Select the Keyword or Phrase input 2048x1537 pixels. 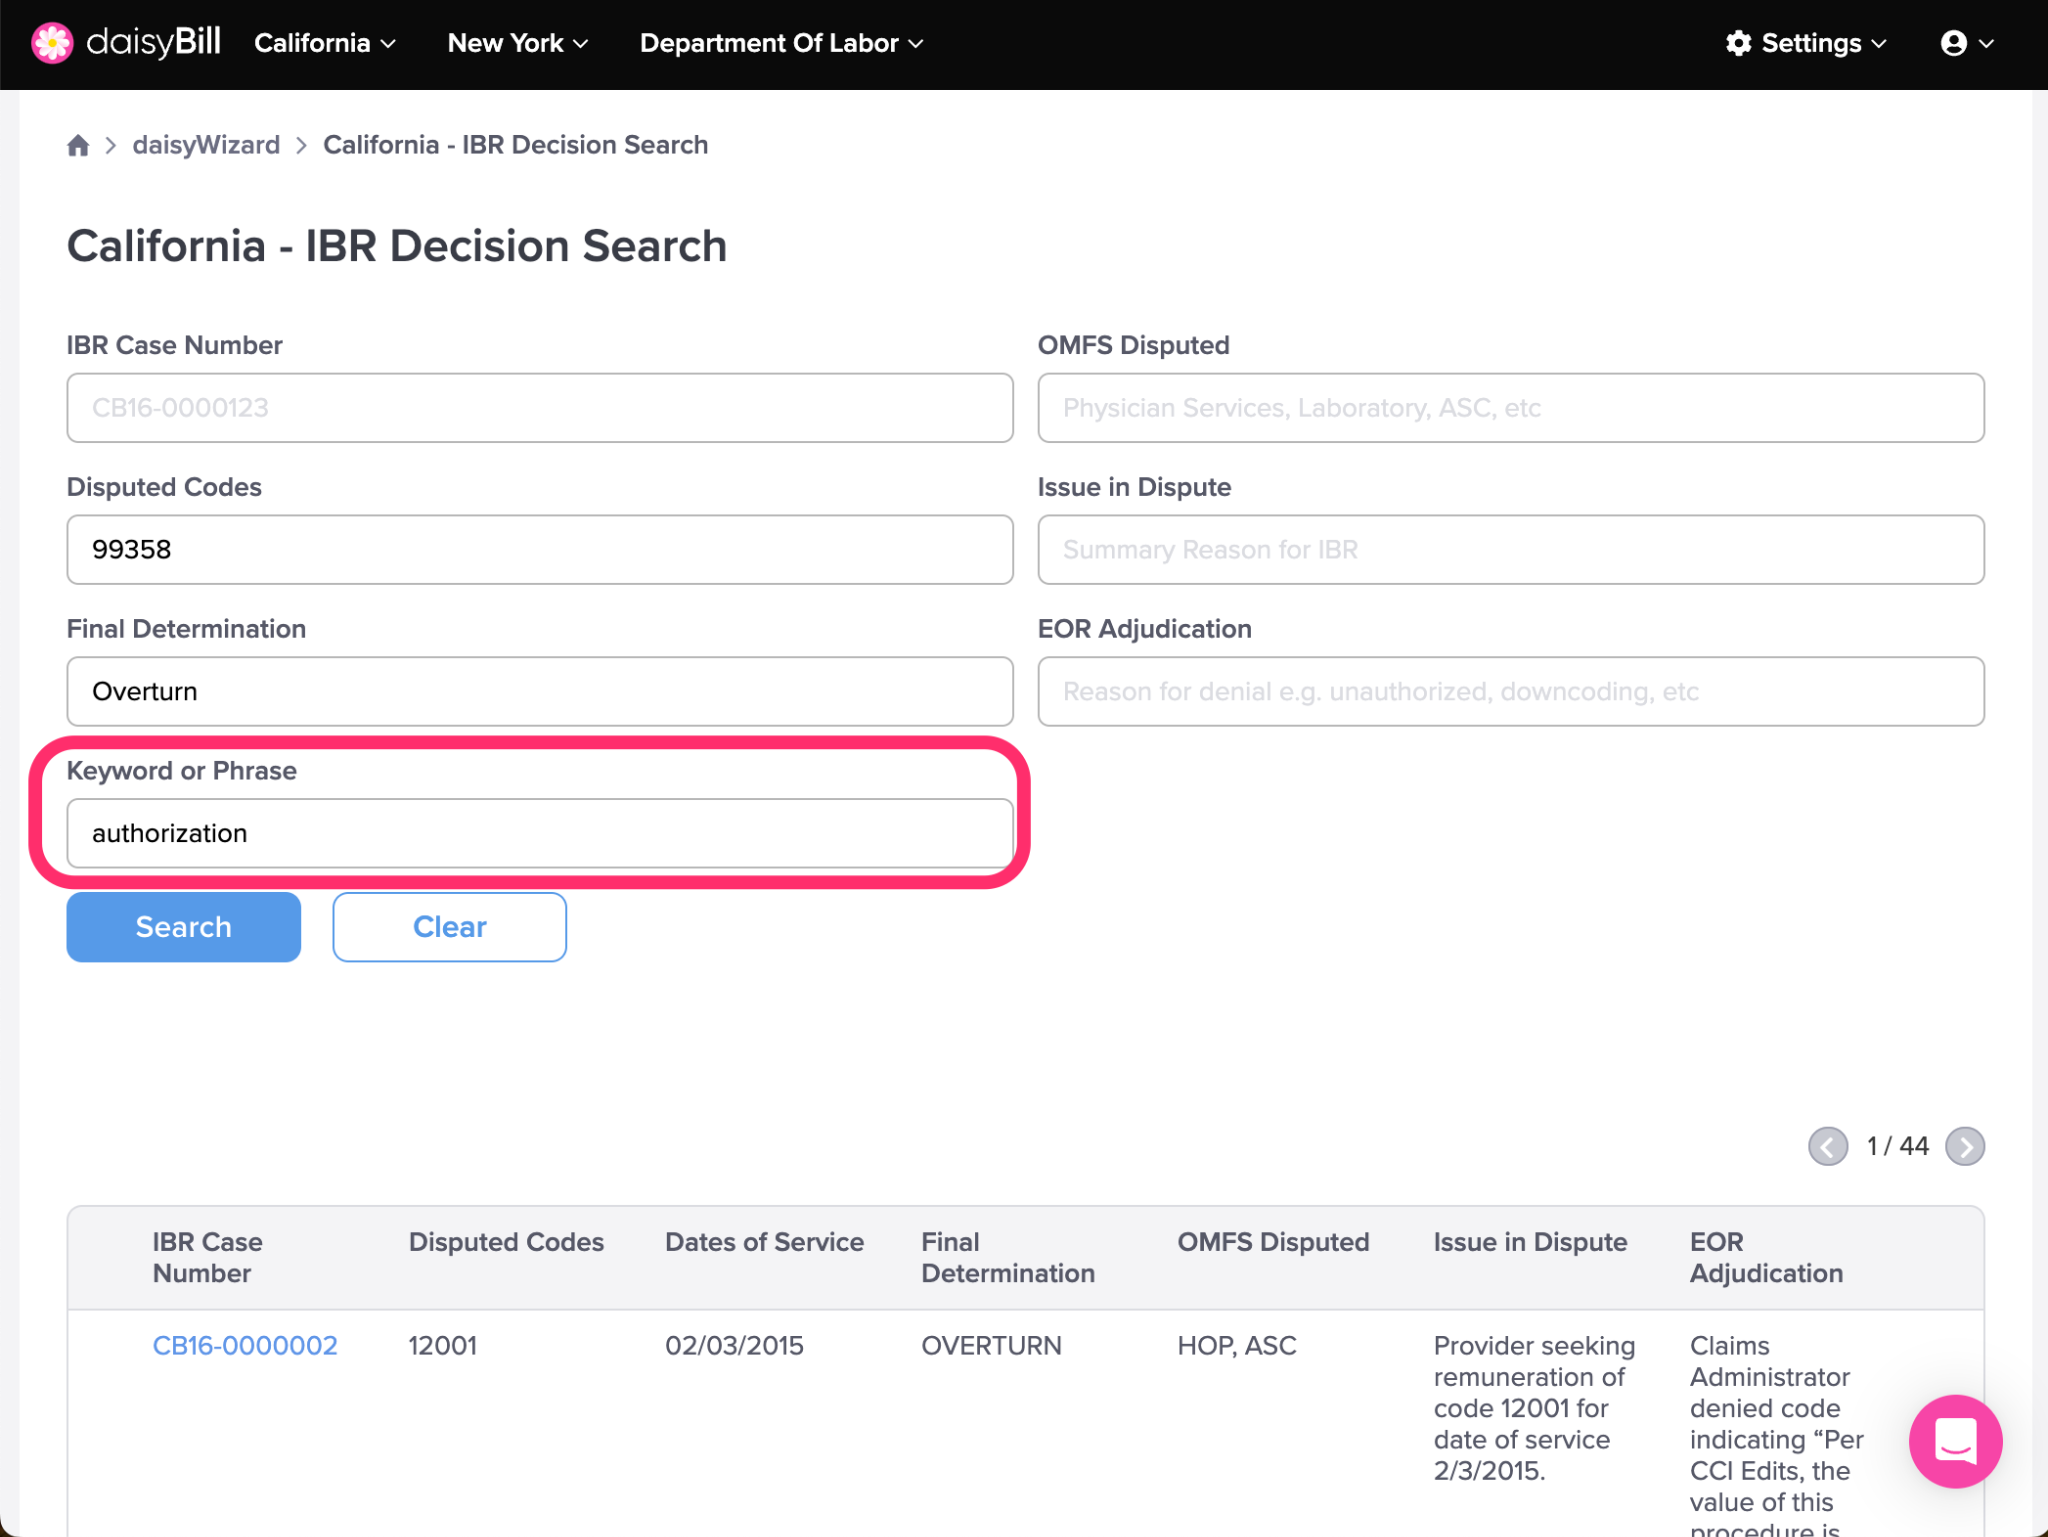click(x=540, y=833)
